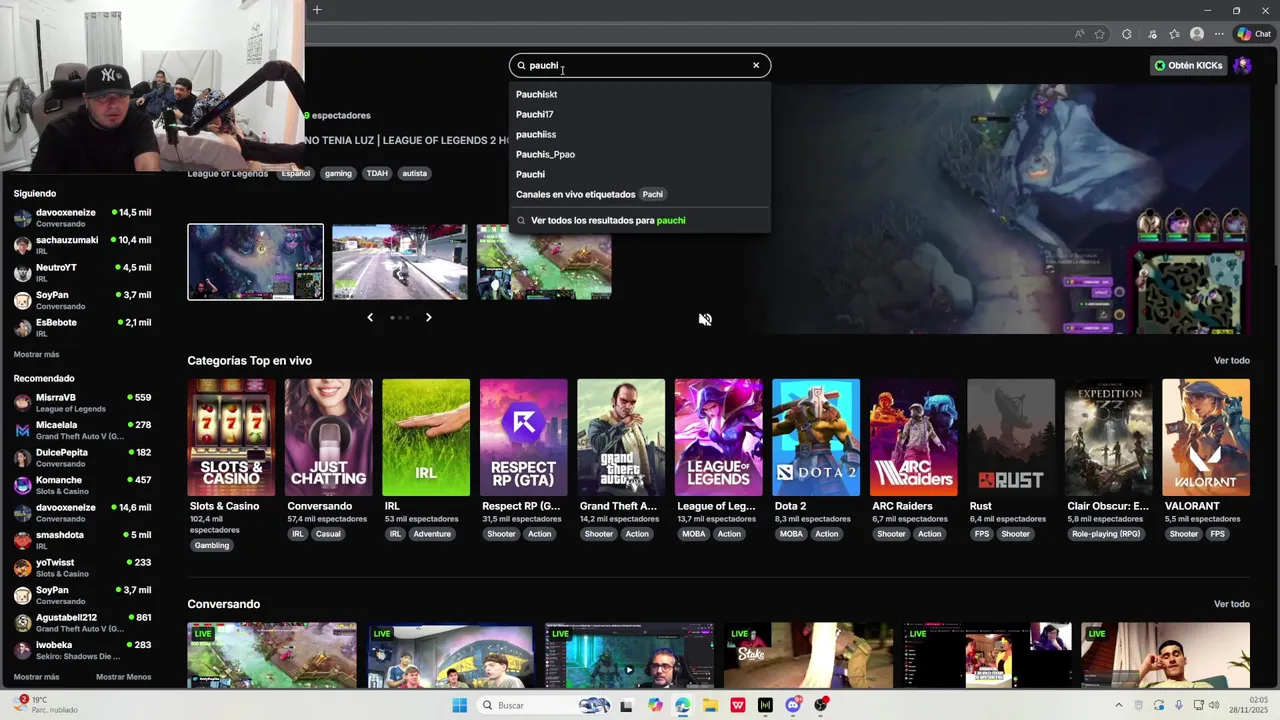
Task: Show hidden system tray icons chevron
Action: (1119, 705)
